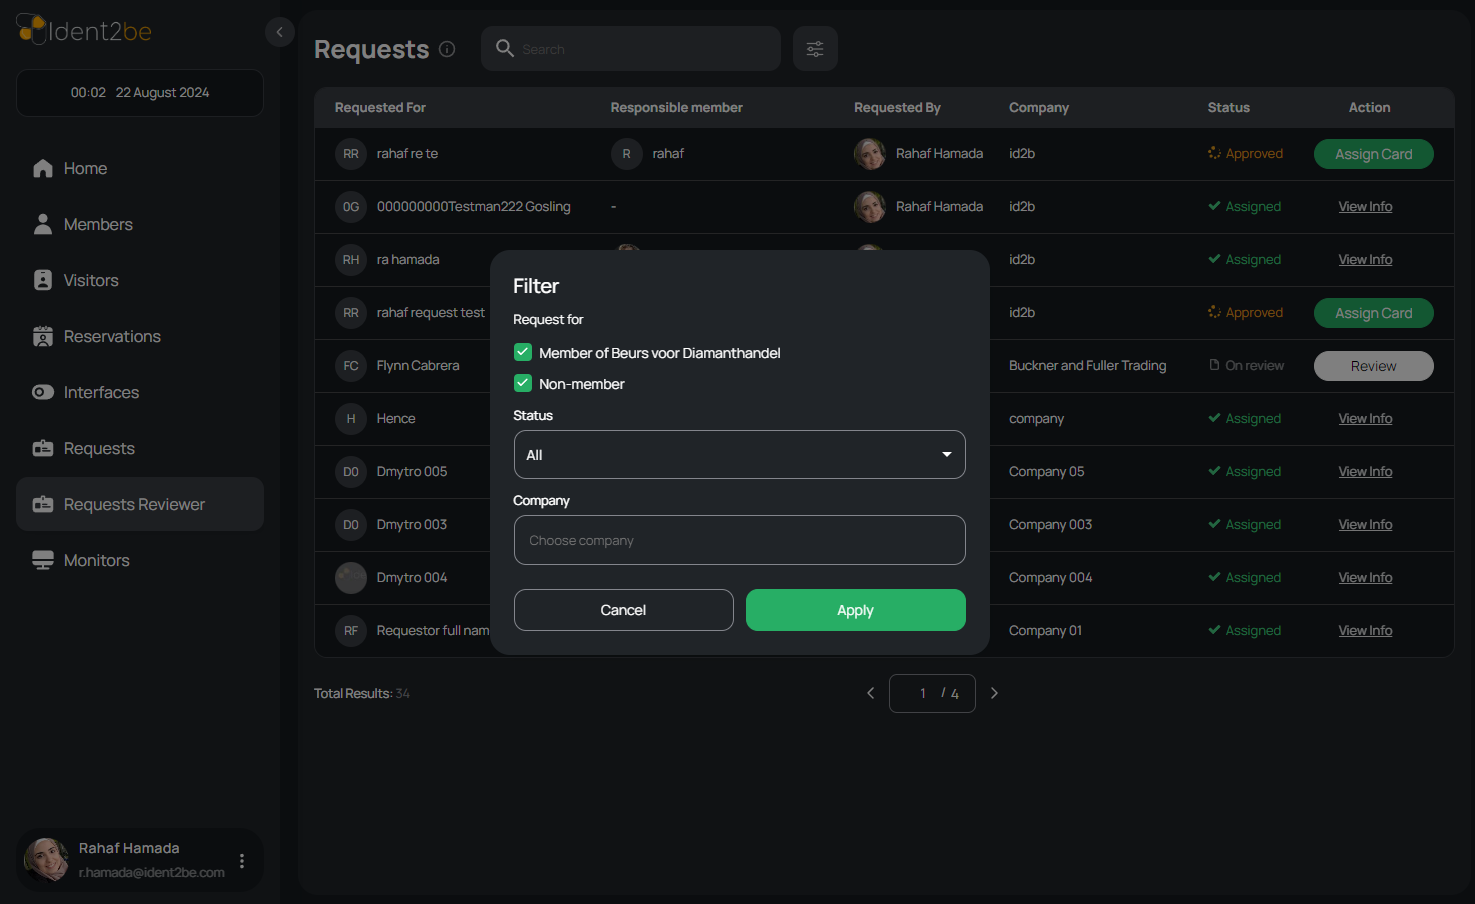Open the Members page
This screenshot has width=1475, height=904.
pyautogui.click(x=140, y=224)
